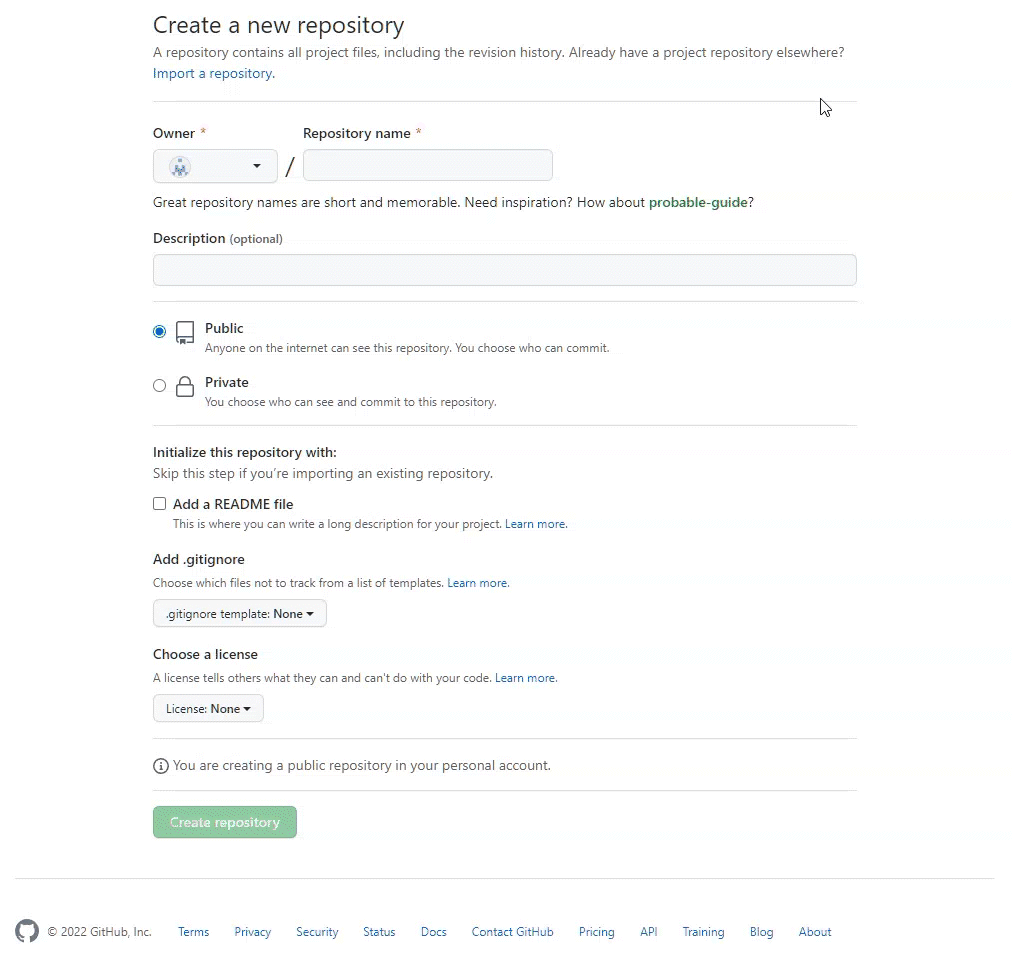Viewport: 1012px width, 954px height.
Task: Click the Create repository button
Action: tap(224, 821)
